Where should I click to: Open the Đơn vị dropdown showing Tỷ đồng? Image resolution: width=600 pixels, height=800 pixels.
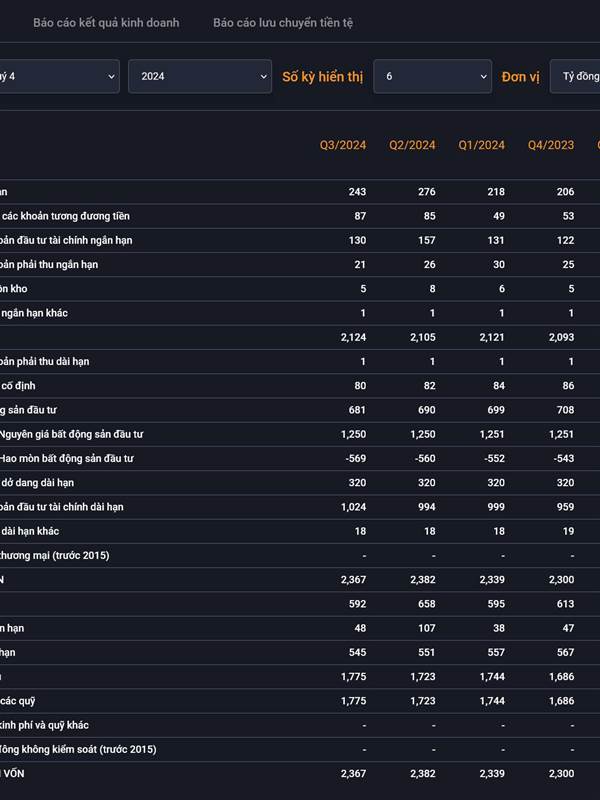tap(575, 77)
